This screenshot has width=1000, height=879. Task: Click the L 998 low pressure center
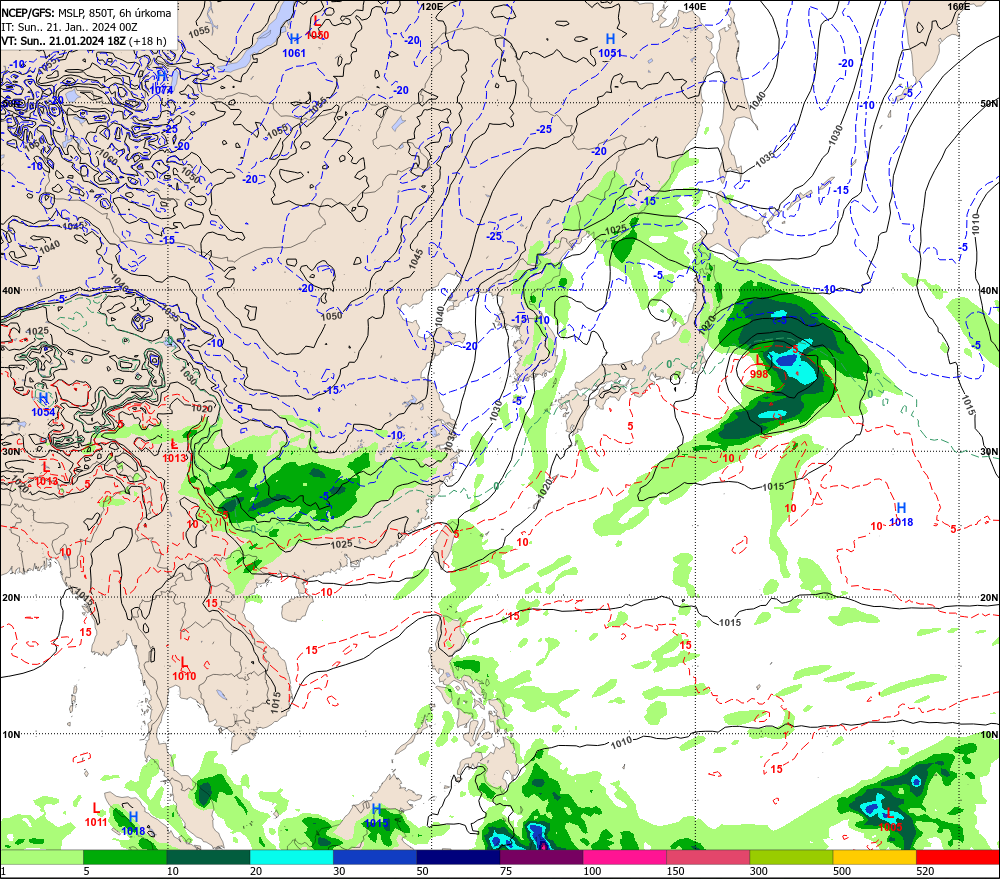click(x=759, y=367)
